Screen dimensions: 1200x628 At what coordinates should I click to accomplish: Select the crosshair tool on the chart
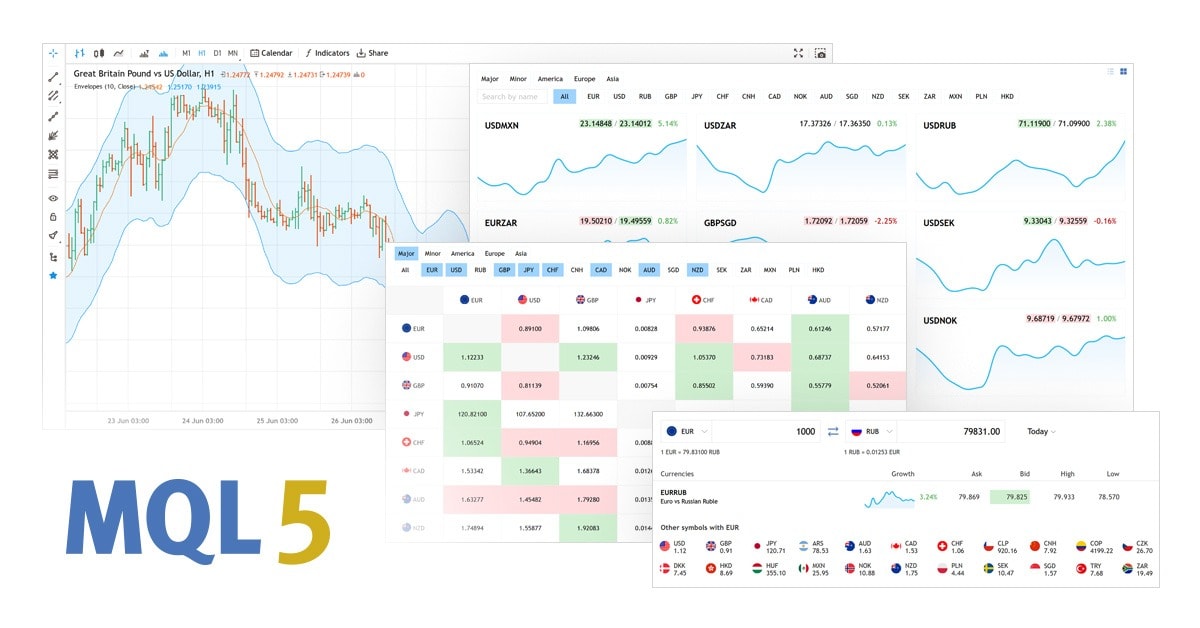pos(52,53)
